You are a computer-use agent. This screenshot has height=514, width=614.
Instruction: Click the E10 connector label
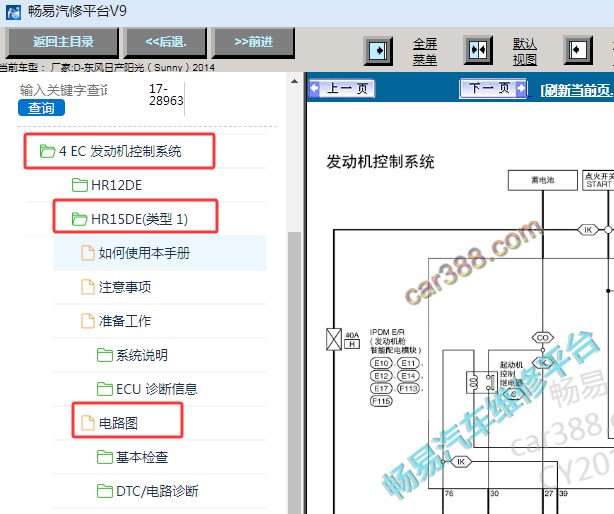click(381, 363)
